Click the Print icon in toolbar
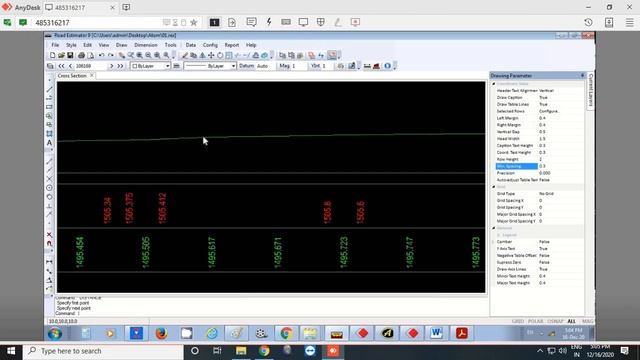Image resolution: width=640 pixels, height=360 pixels. click(81, 55)
